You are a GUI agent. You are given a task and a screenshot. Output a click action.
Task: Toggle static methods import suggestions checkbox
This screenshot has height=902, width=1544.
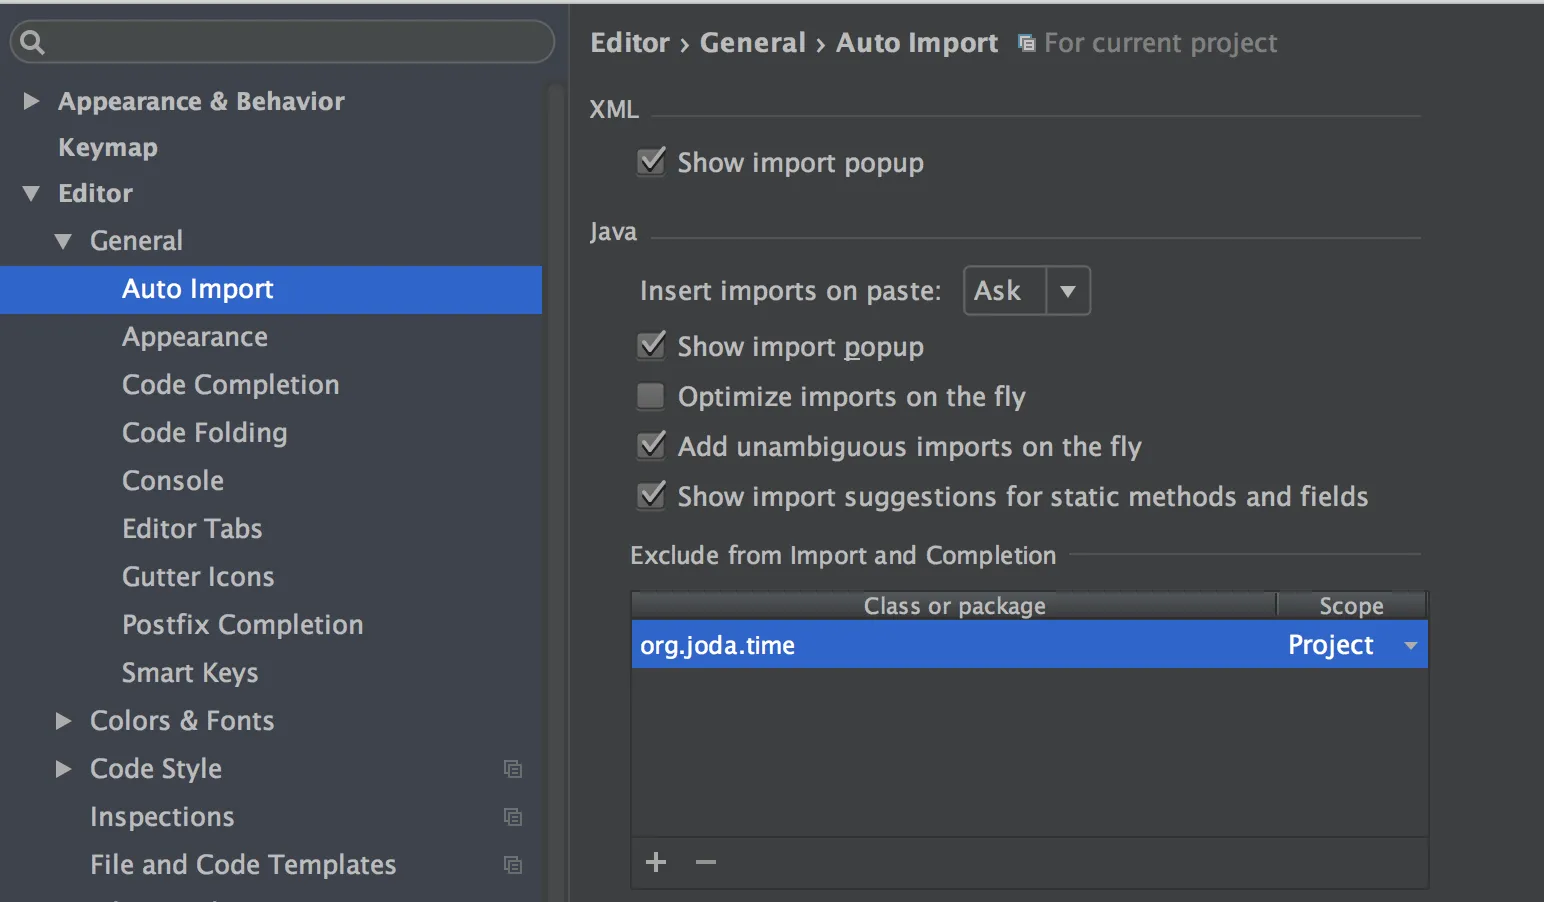tap(652, 496)
